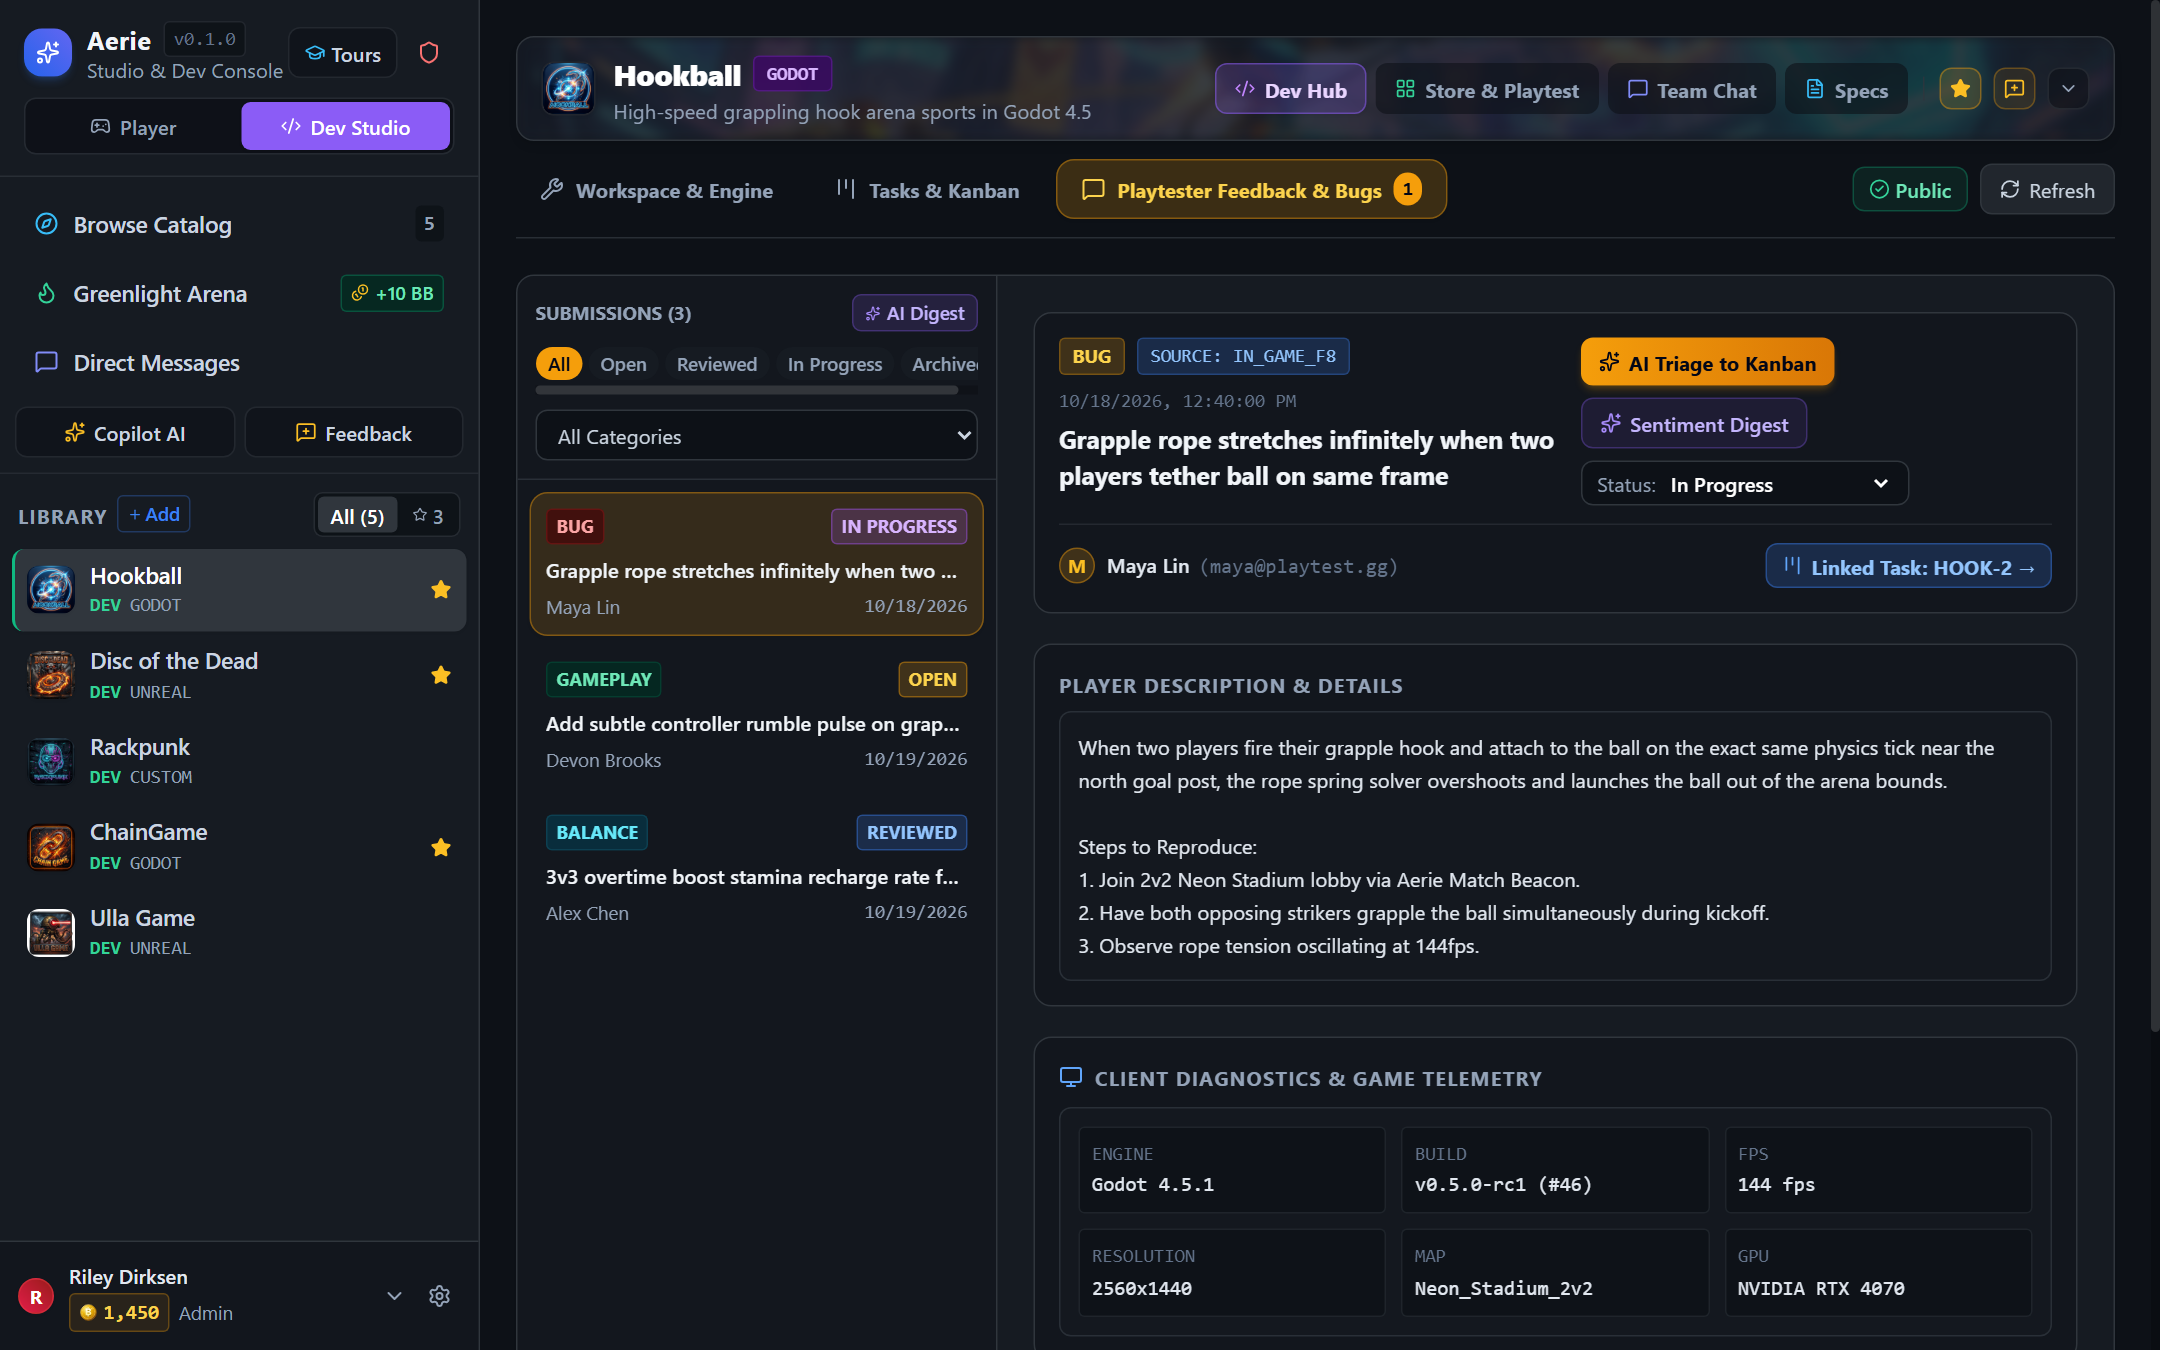Open Browse Catalog
This screenshot has height=1350, width=2160.
239,224
